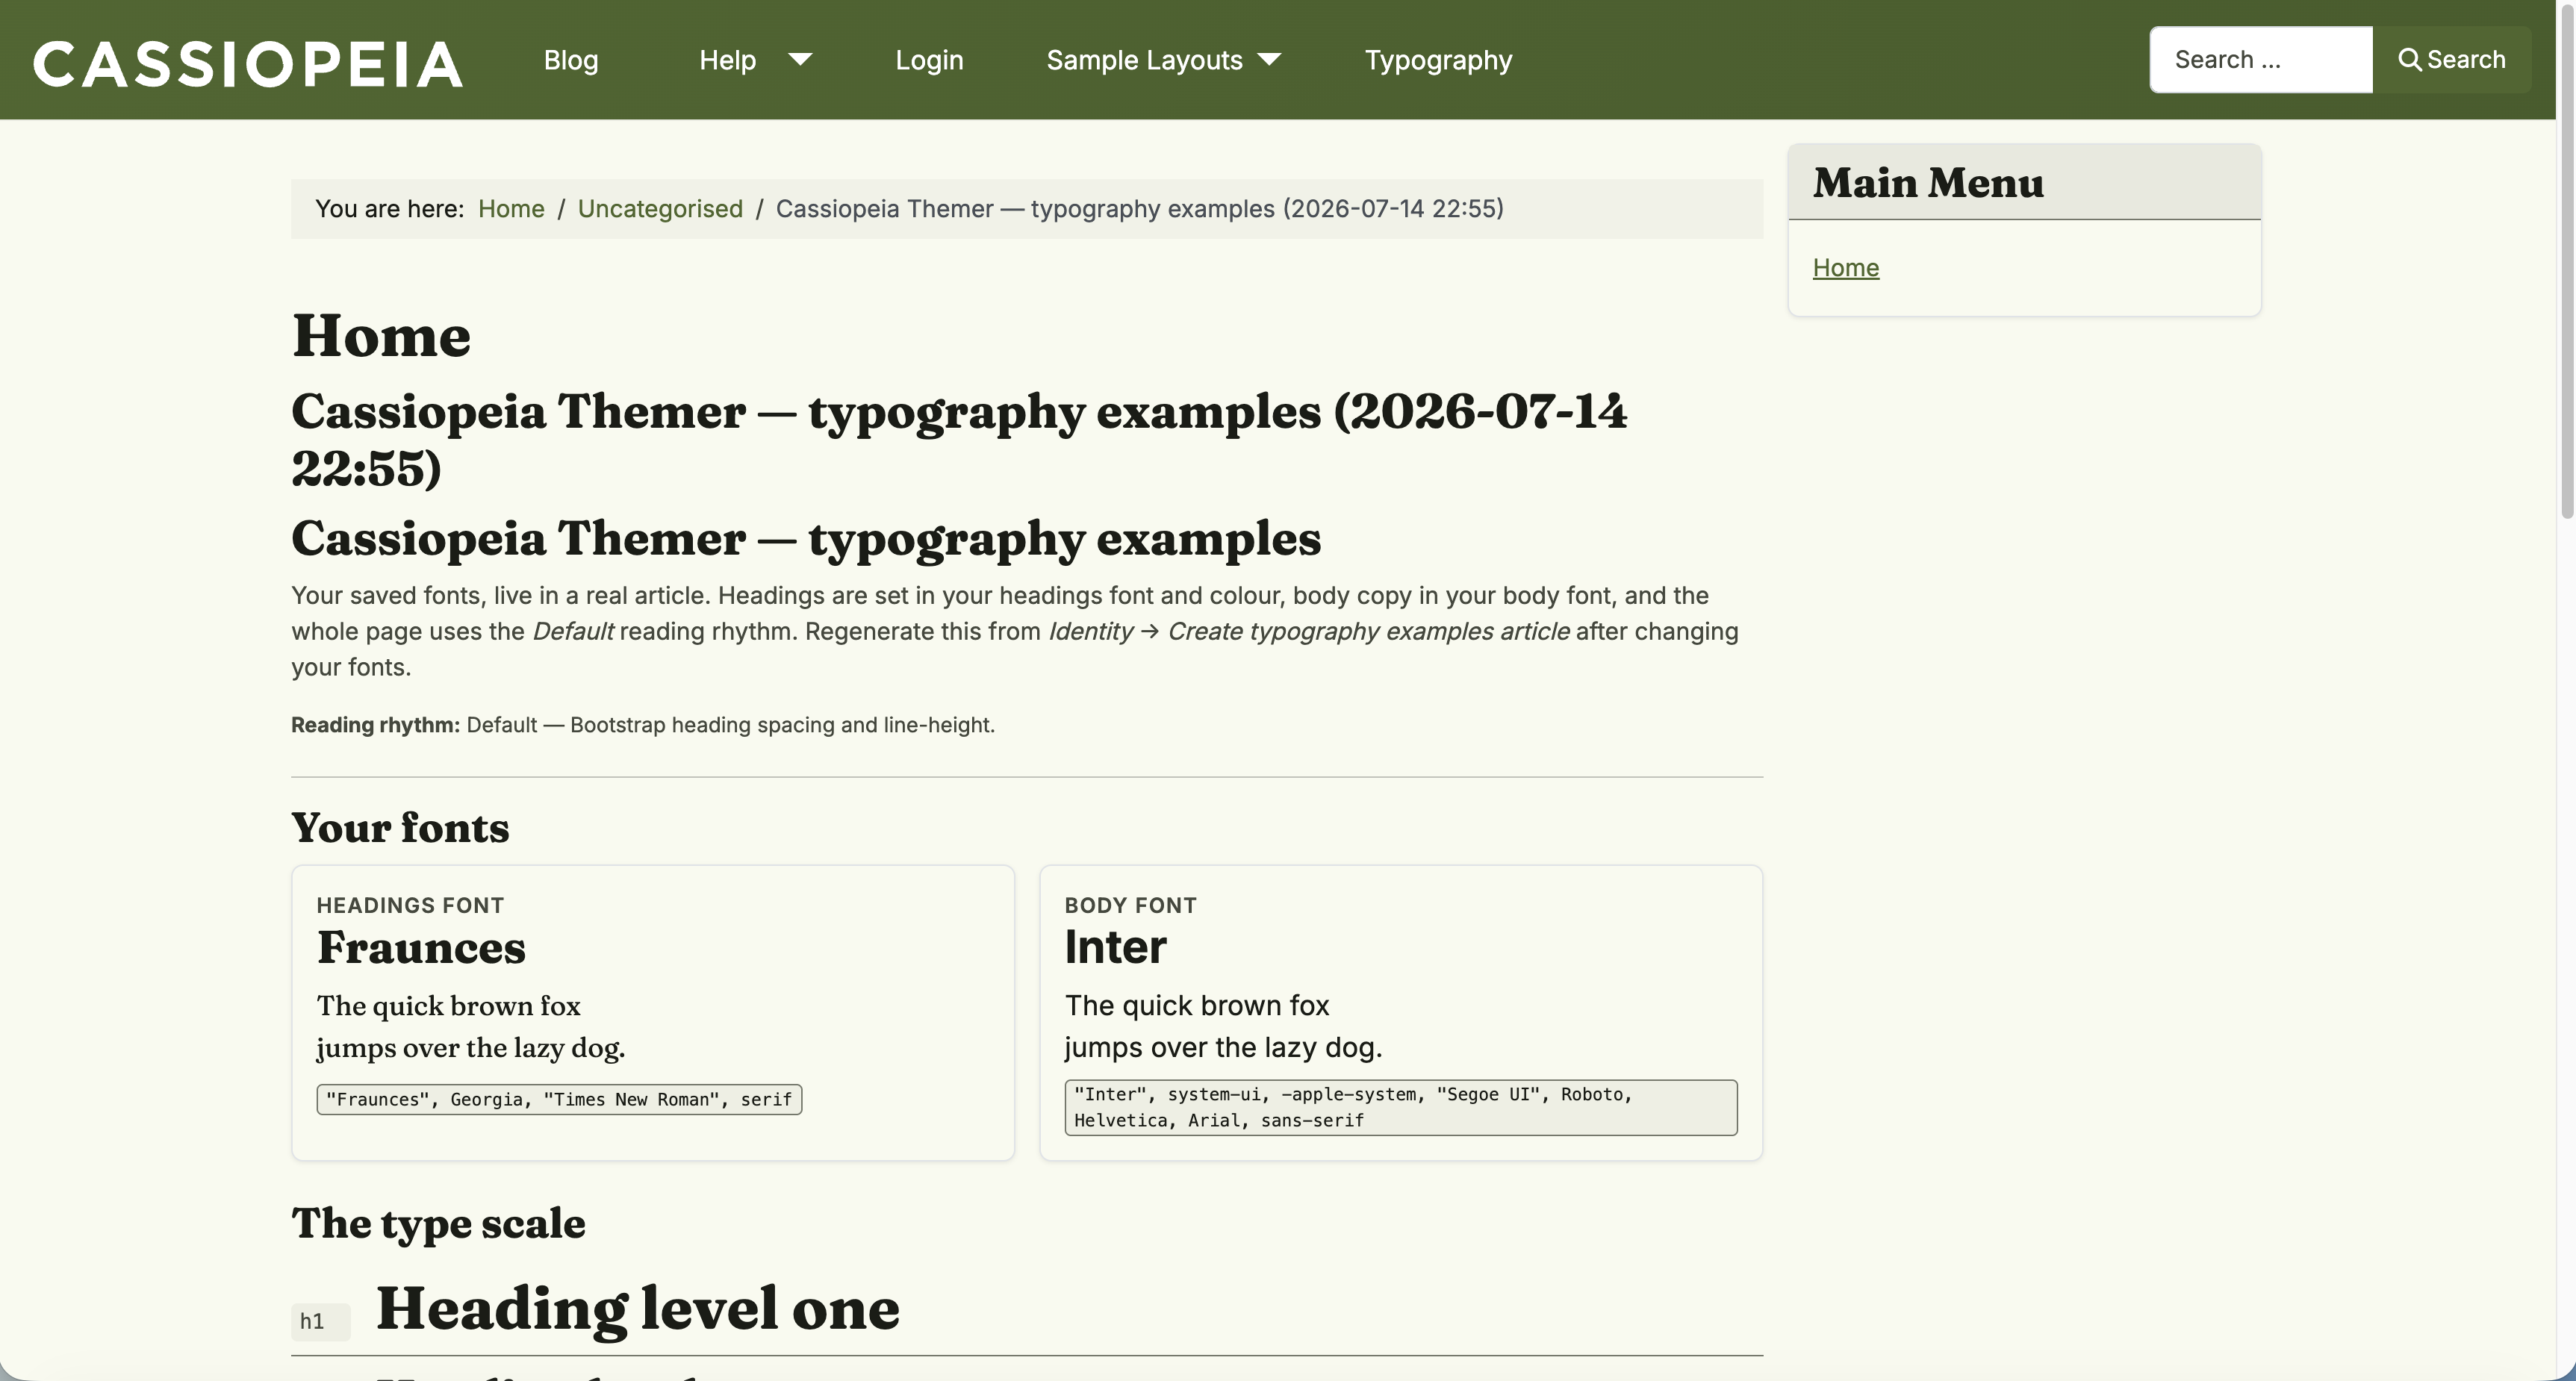2576x1381 pixels.
Task: Click the 'You are here:' breadcrumb label
Action: pos(390,208)
